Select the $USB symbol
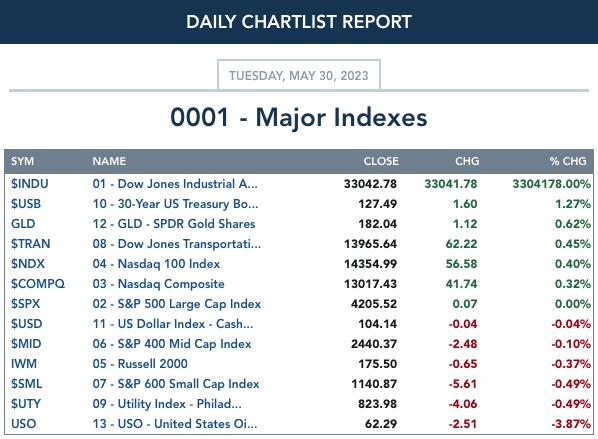The image size is (598, 439). pos(26,204)
